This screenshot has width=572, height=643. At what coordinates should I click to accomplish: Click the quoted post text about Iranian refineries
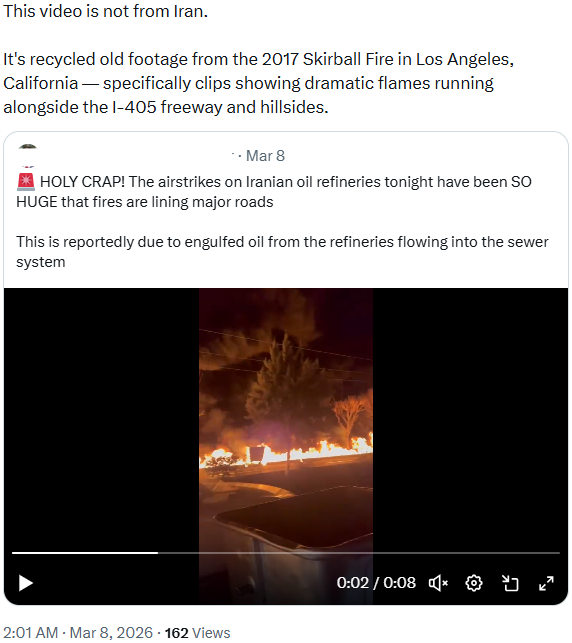[x=274, y=192]
